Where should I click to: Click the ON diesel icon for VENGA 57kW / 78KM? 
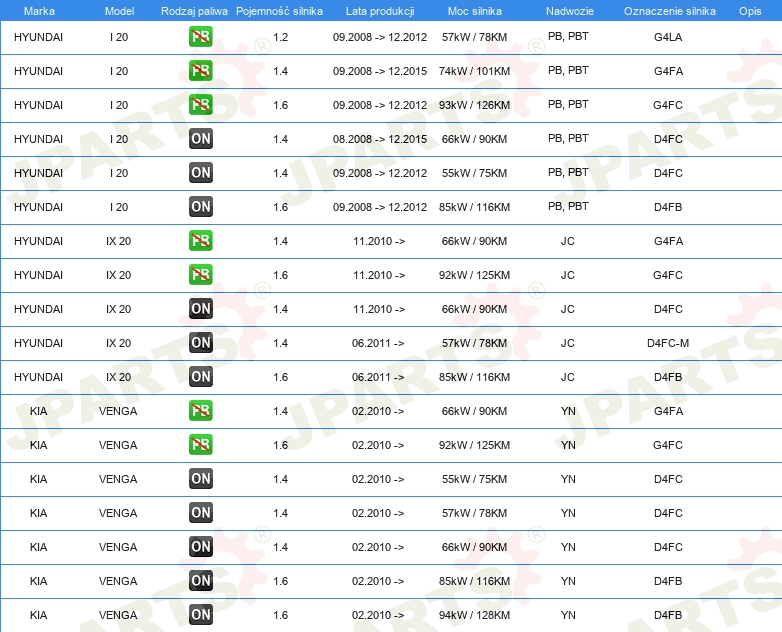200,512
